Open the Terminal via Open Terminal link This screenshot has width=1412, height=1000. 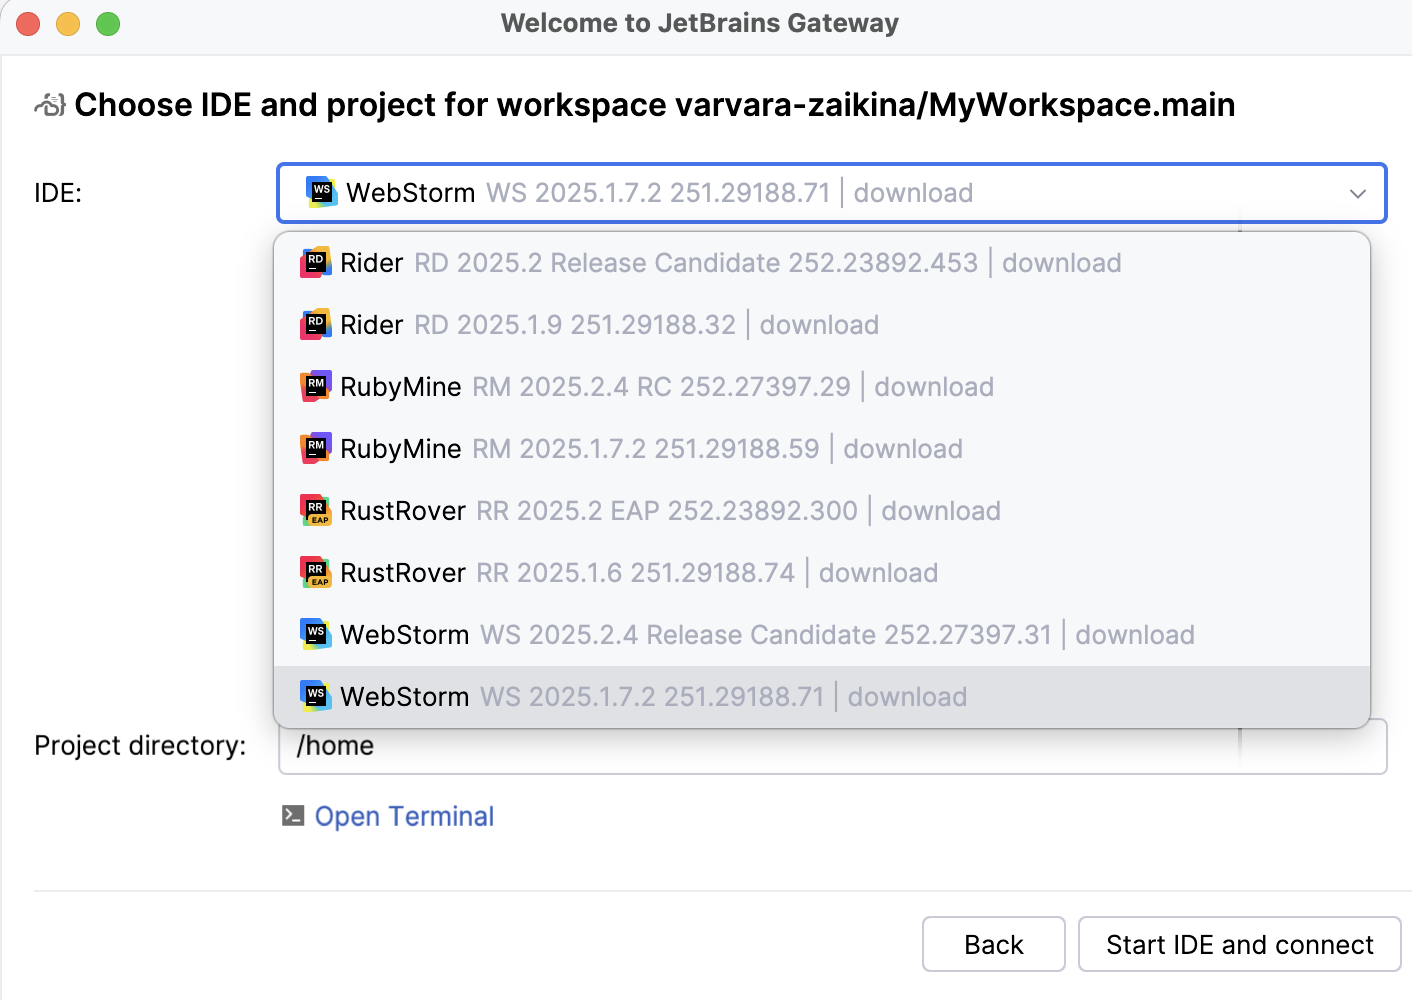click(x=404, y=817)
